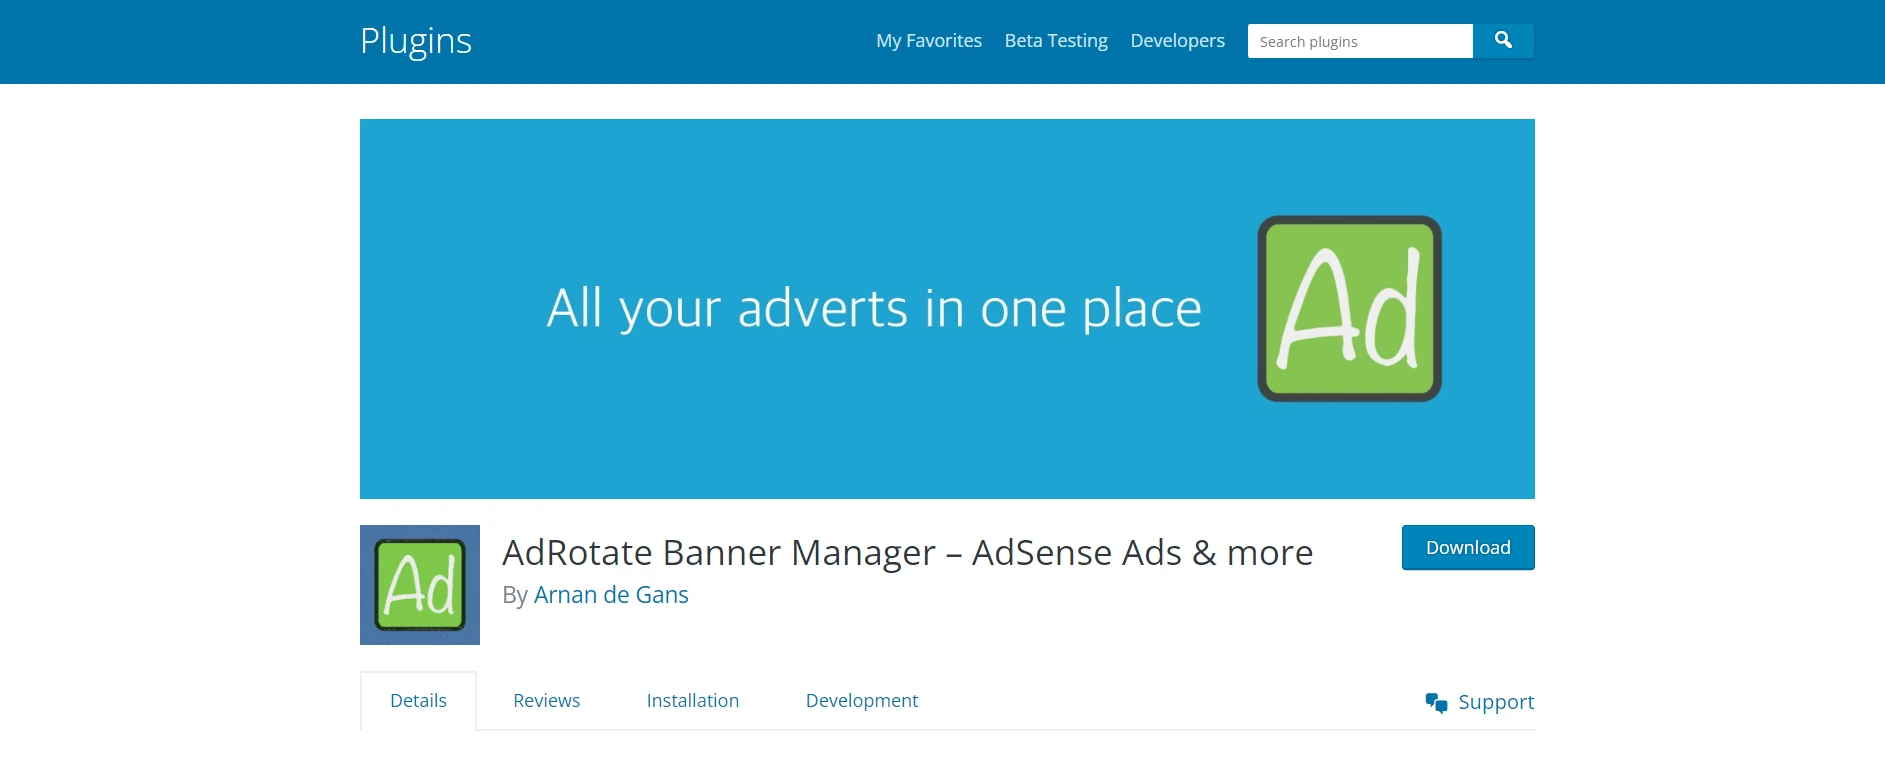Open the Support link
The image size is (1885, 781).
tap(1496, 702)
